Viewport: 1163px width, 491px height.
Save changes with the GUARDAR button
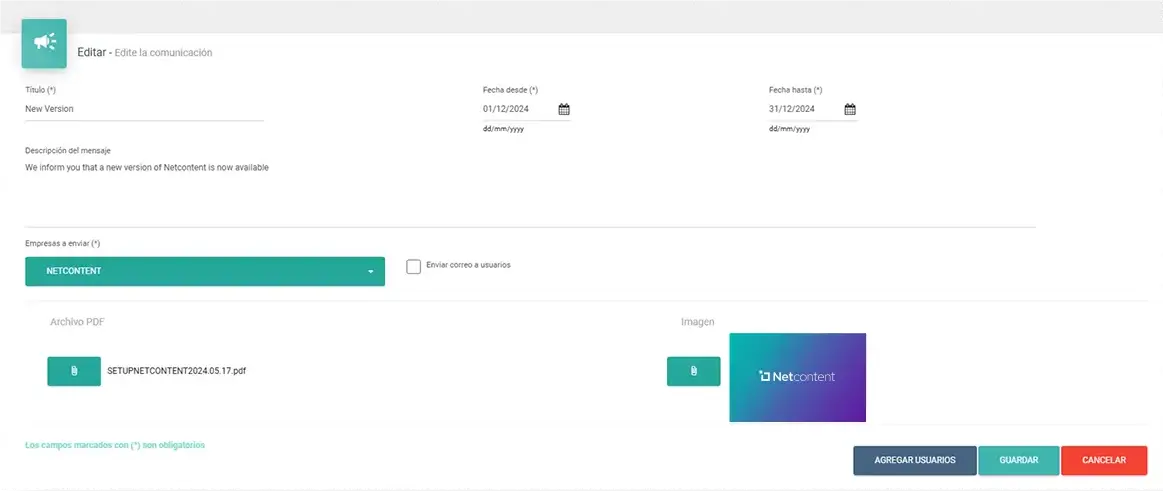[x=1019, y=460]
